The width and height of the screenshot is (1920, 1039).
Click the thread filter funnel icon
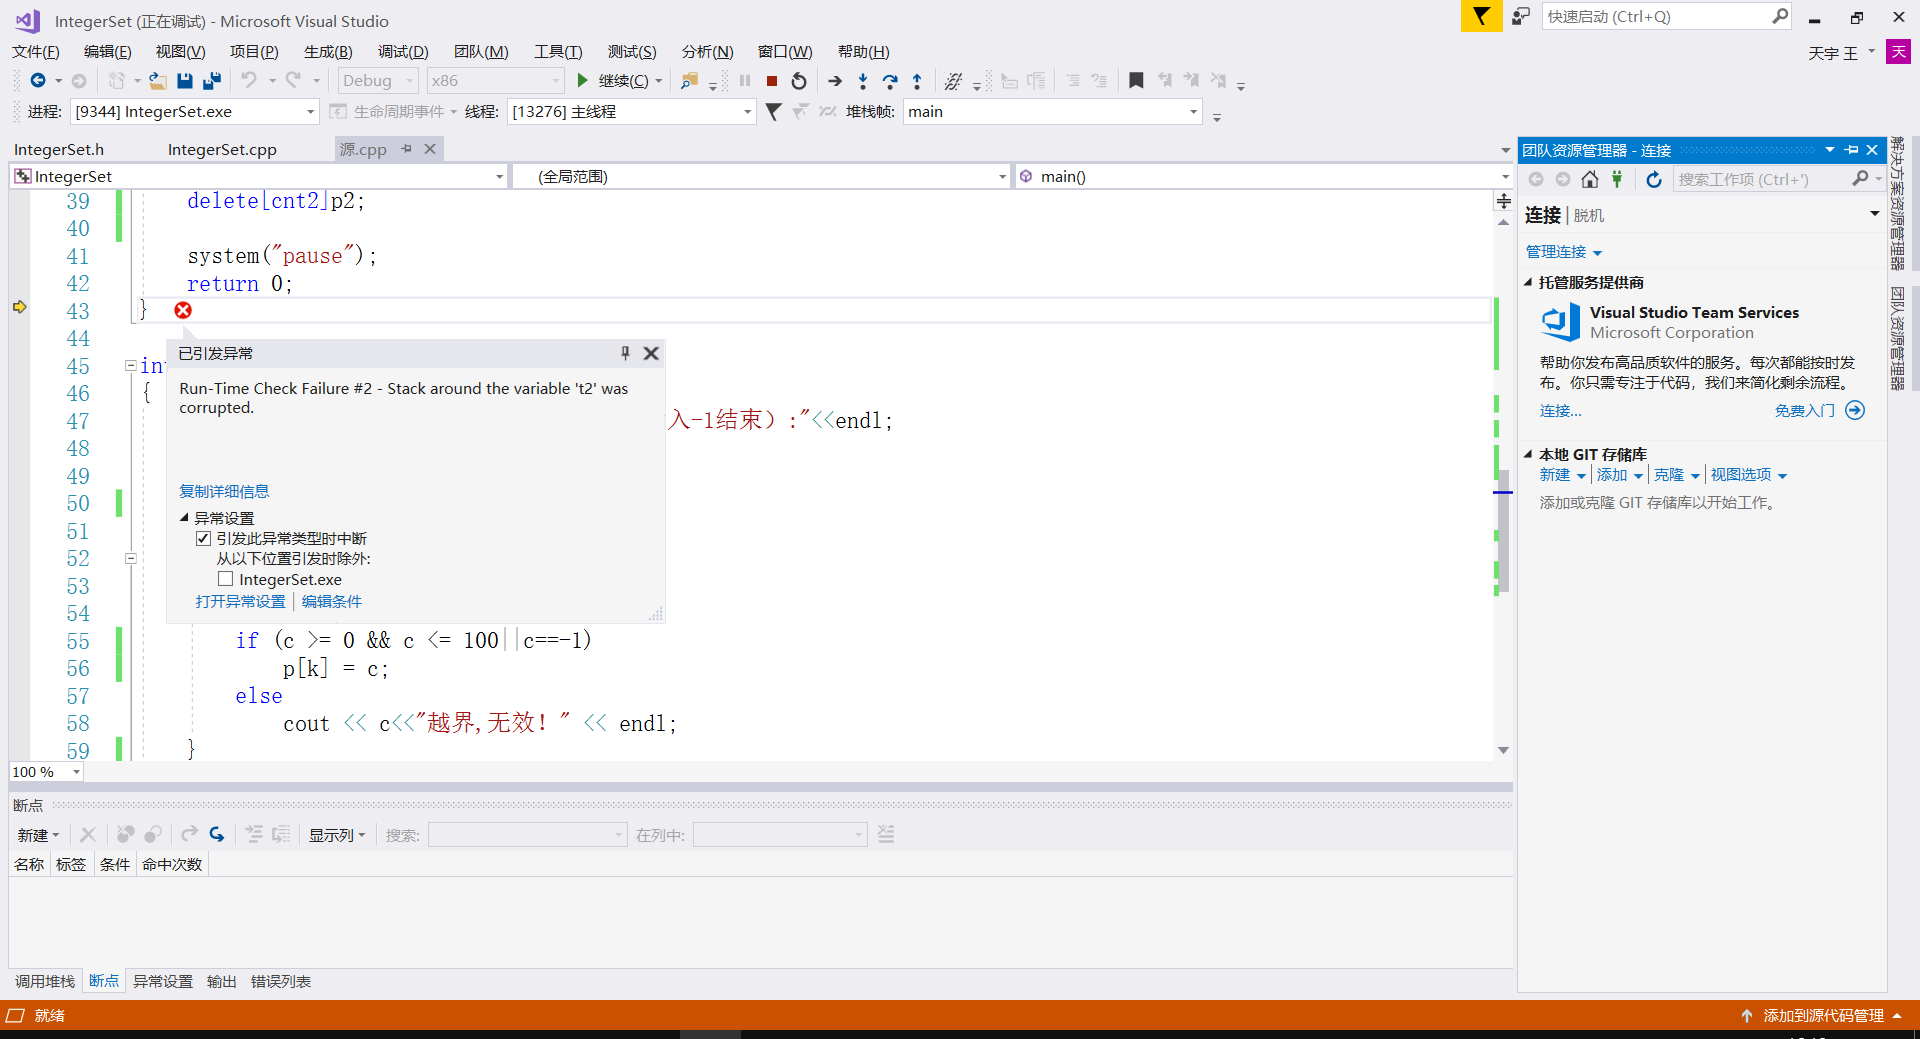coord(773,112)
